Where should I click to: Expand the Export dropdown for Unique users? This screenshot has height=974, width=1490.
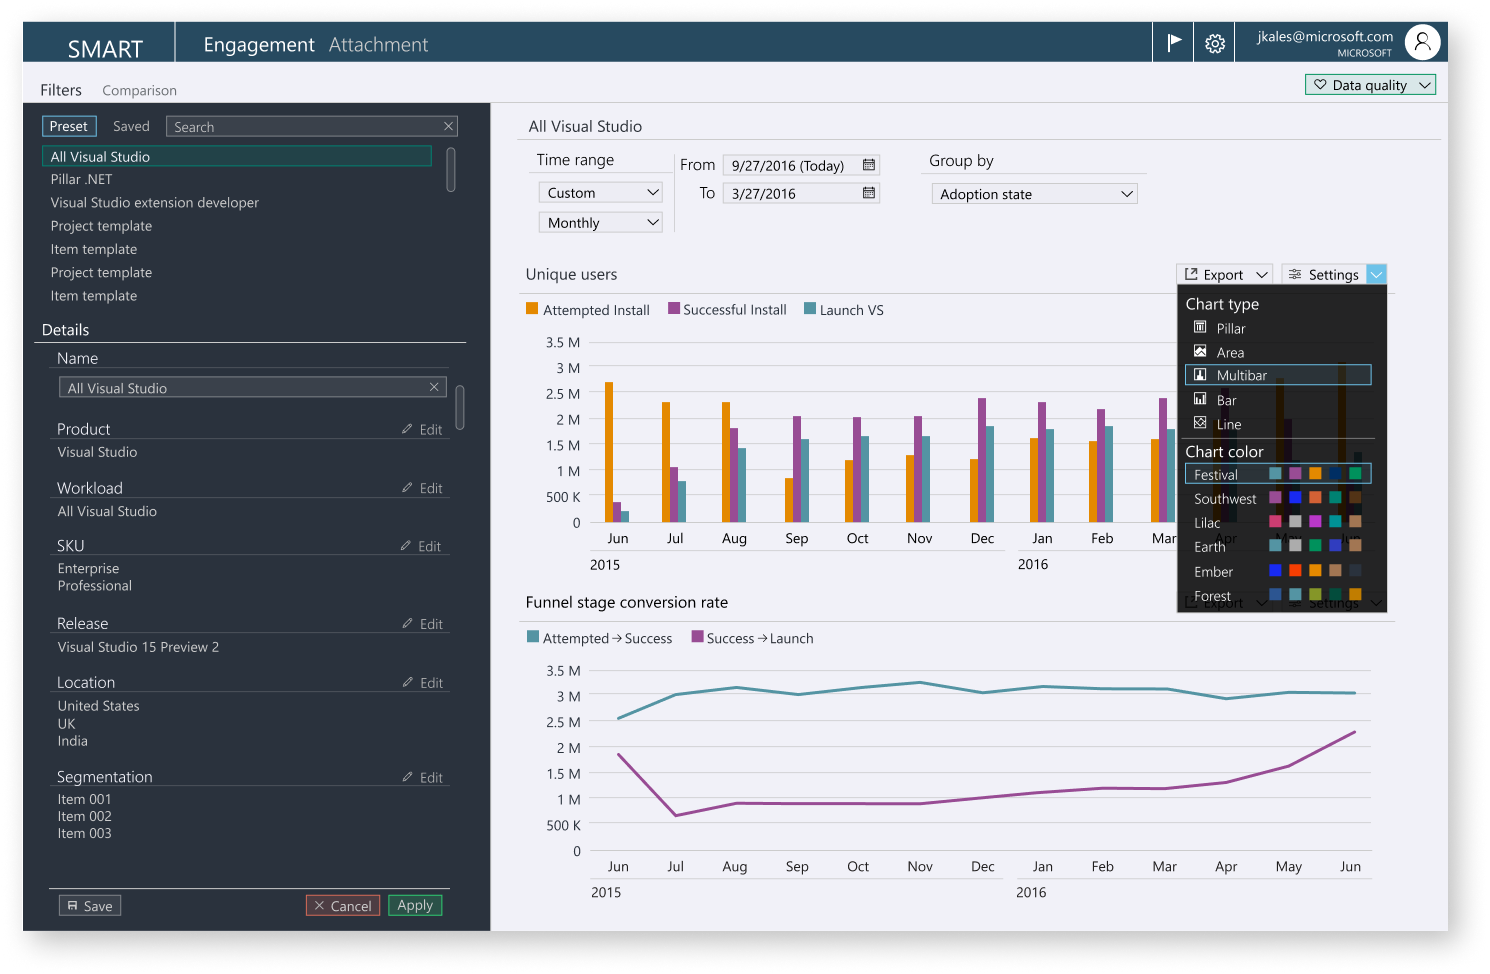pos(1262,274)
